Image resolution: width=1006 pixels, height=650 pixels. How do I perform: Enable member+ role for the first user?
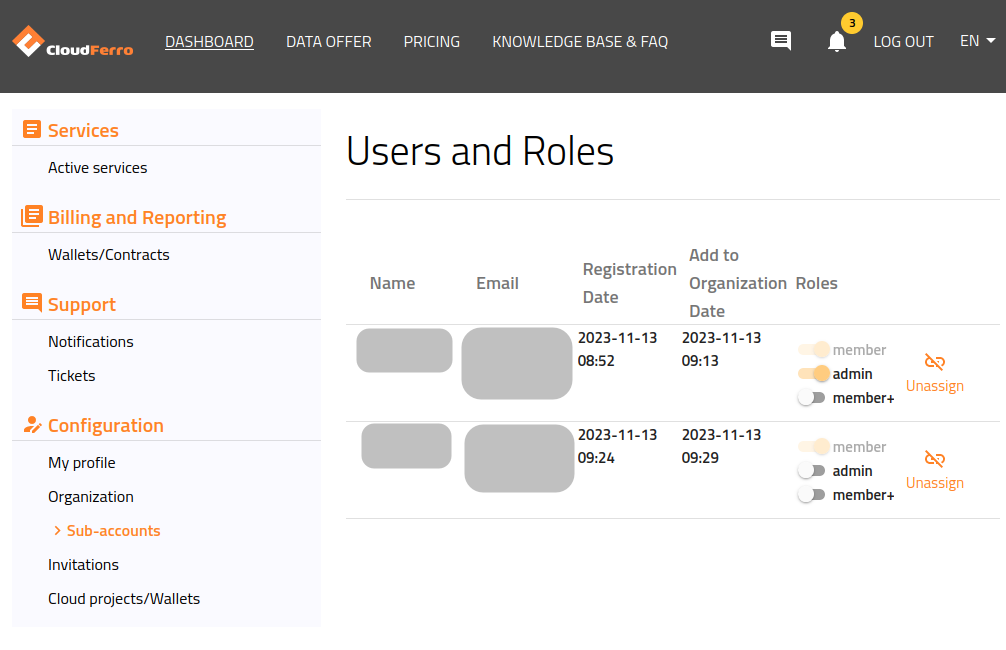(x=812, y=397)
